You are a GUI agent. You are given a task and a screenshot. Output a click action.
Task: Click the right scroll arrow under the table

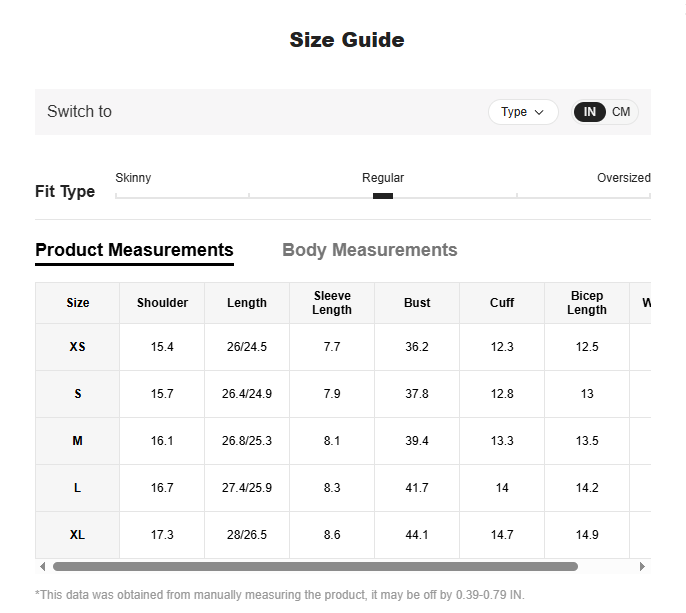click(x=642, y=567)
